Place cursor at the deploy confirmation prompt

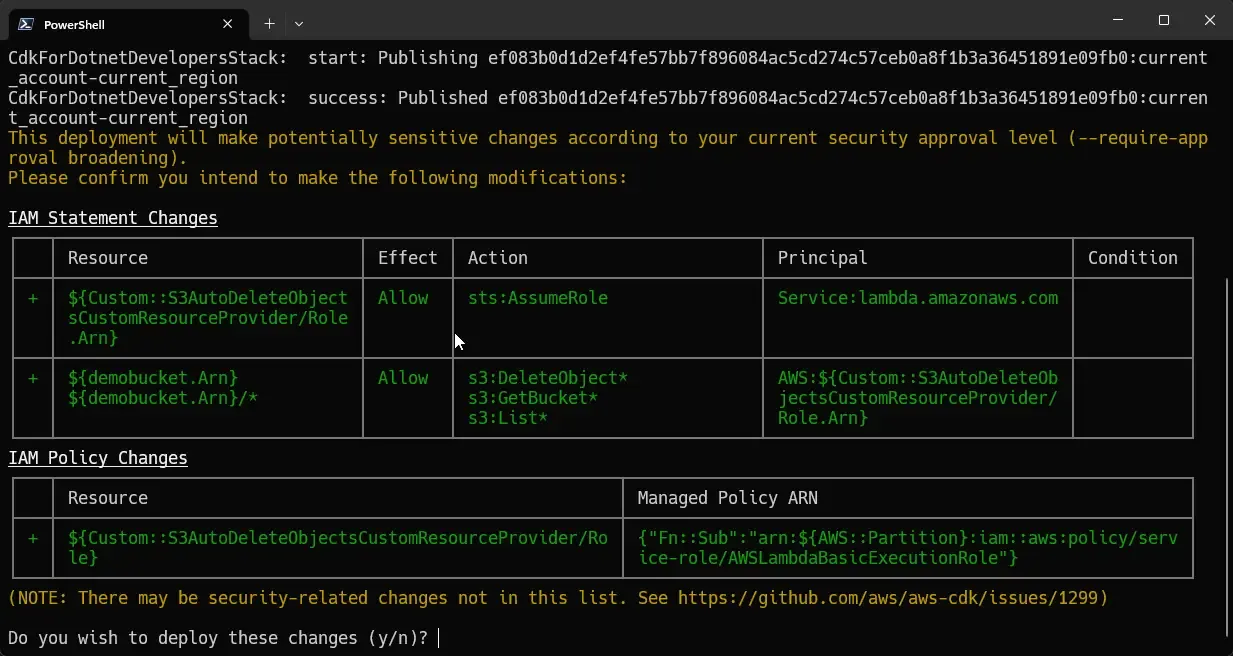(x=436, y=637)
